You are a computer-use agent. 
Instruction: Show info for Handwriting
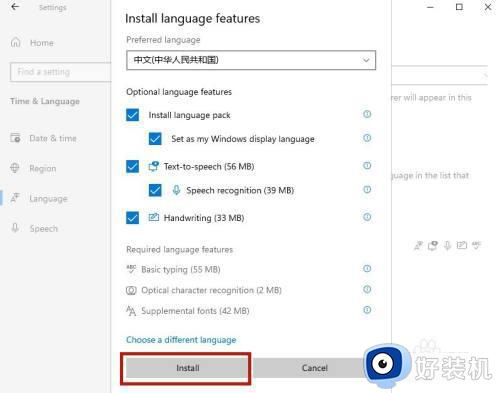367,217
